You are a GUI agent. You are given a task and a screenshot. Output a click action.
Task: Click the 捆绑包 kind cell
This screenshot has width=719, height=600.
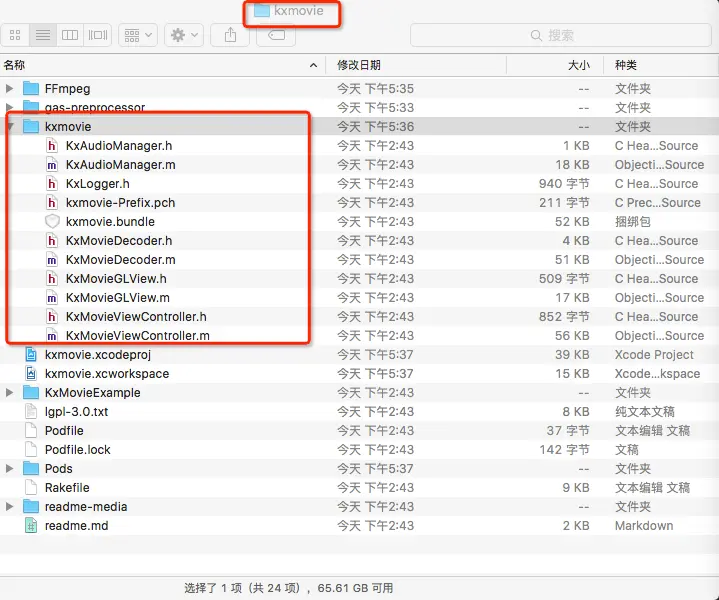point(633,222)
